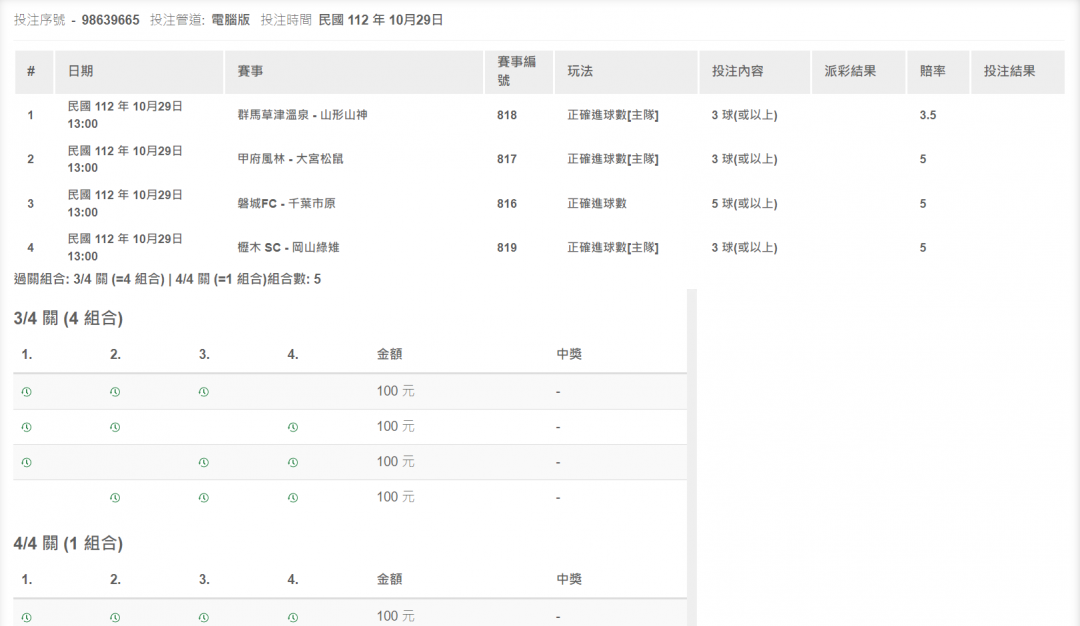Click the odds 5 for match 817
This screenshot has width=1080, height=626.
pos(923,159)
